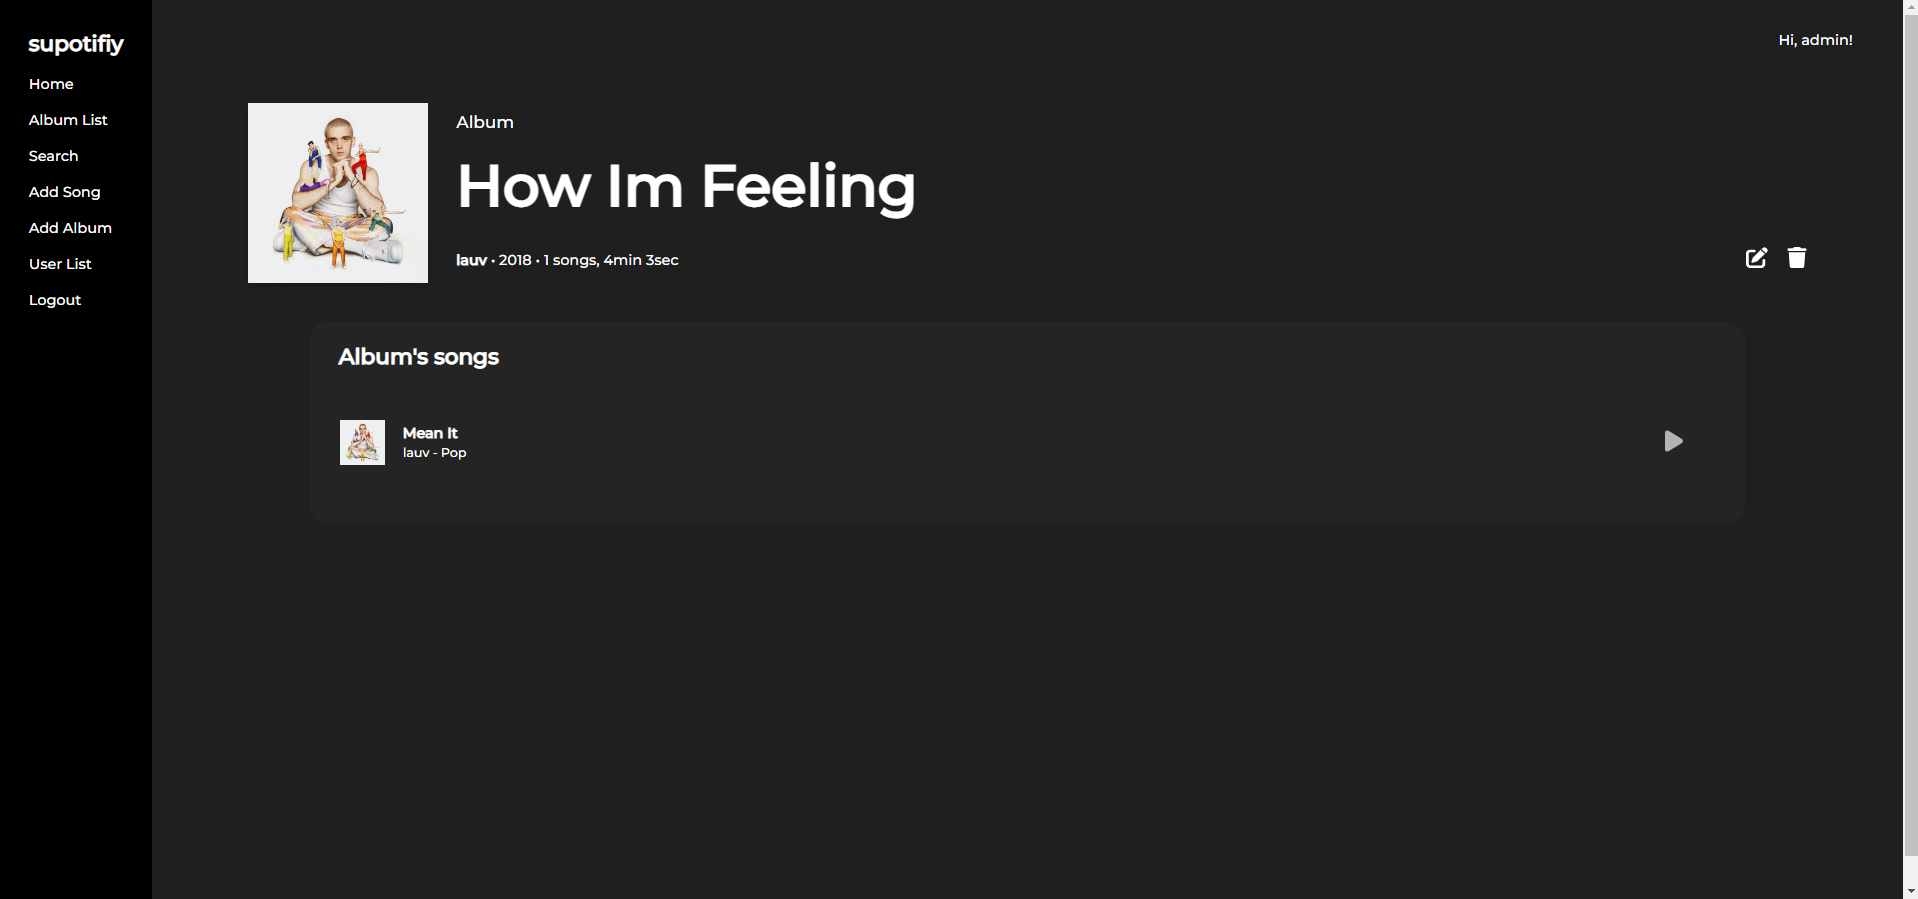
Task: Click Logout in the sidebar
Action: [55, 299]
